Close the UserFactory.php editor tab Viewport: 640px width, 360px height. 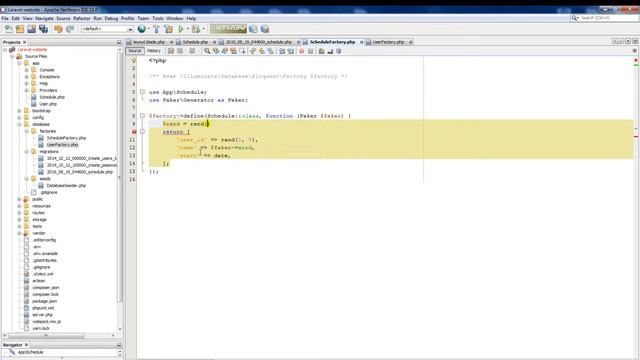click(x=411, y=42)
